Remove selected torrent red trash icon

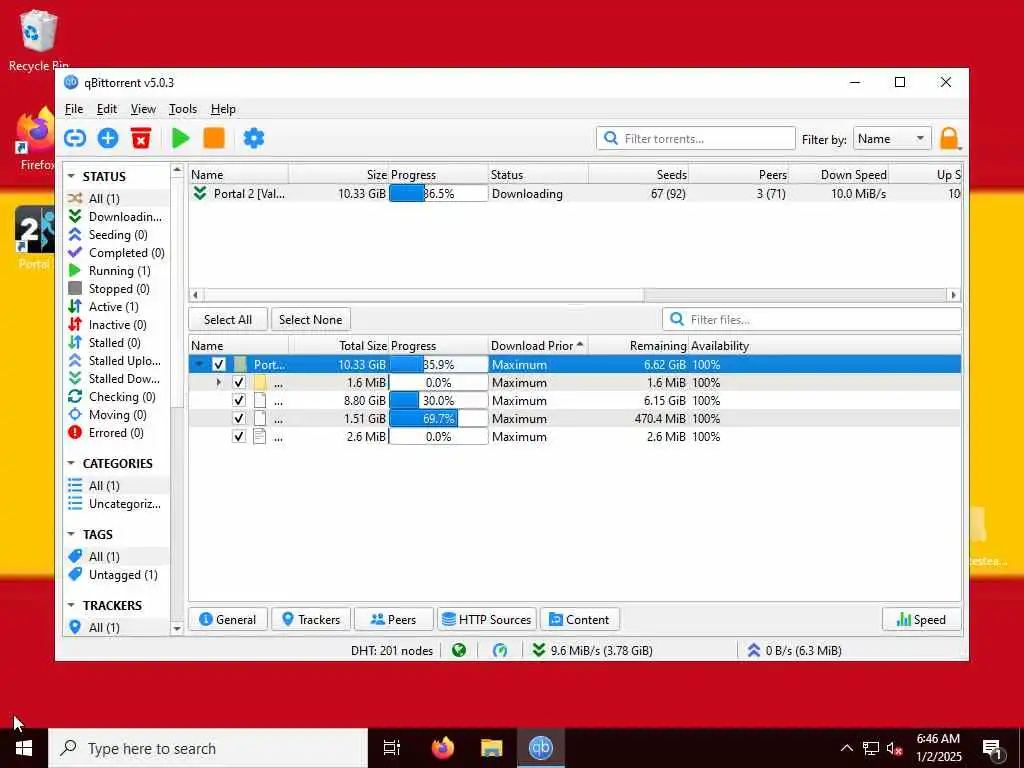(140, 138)
